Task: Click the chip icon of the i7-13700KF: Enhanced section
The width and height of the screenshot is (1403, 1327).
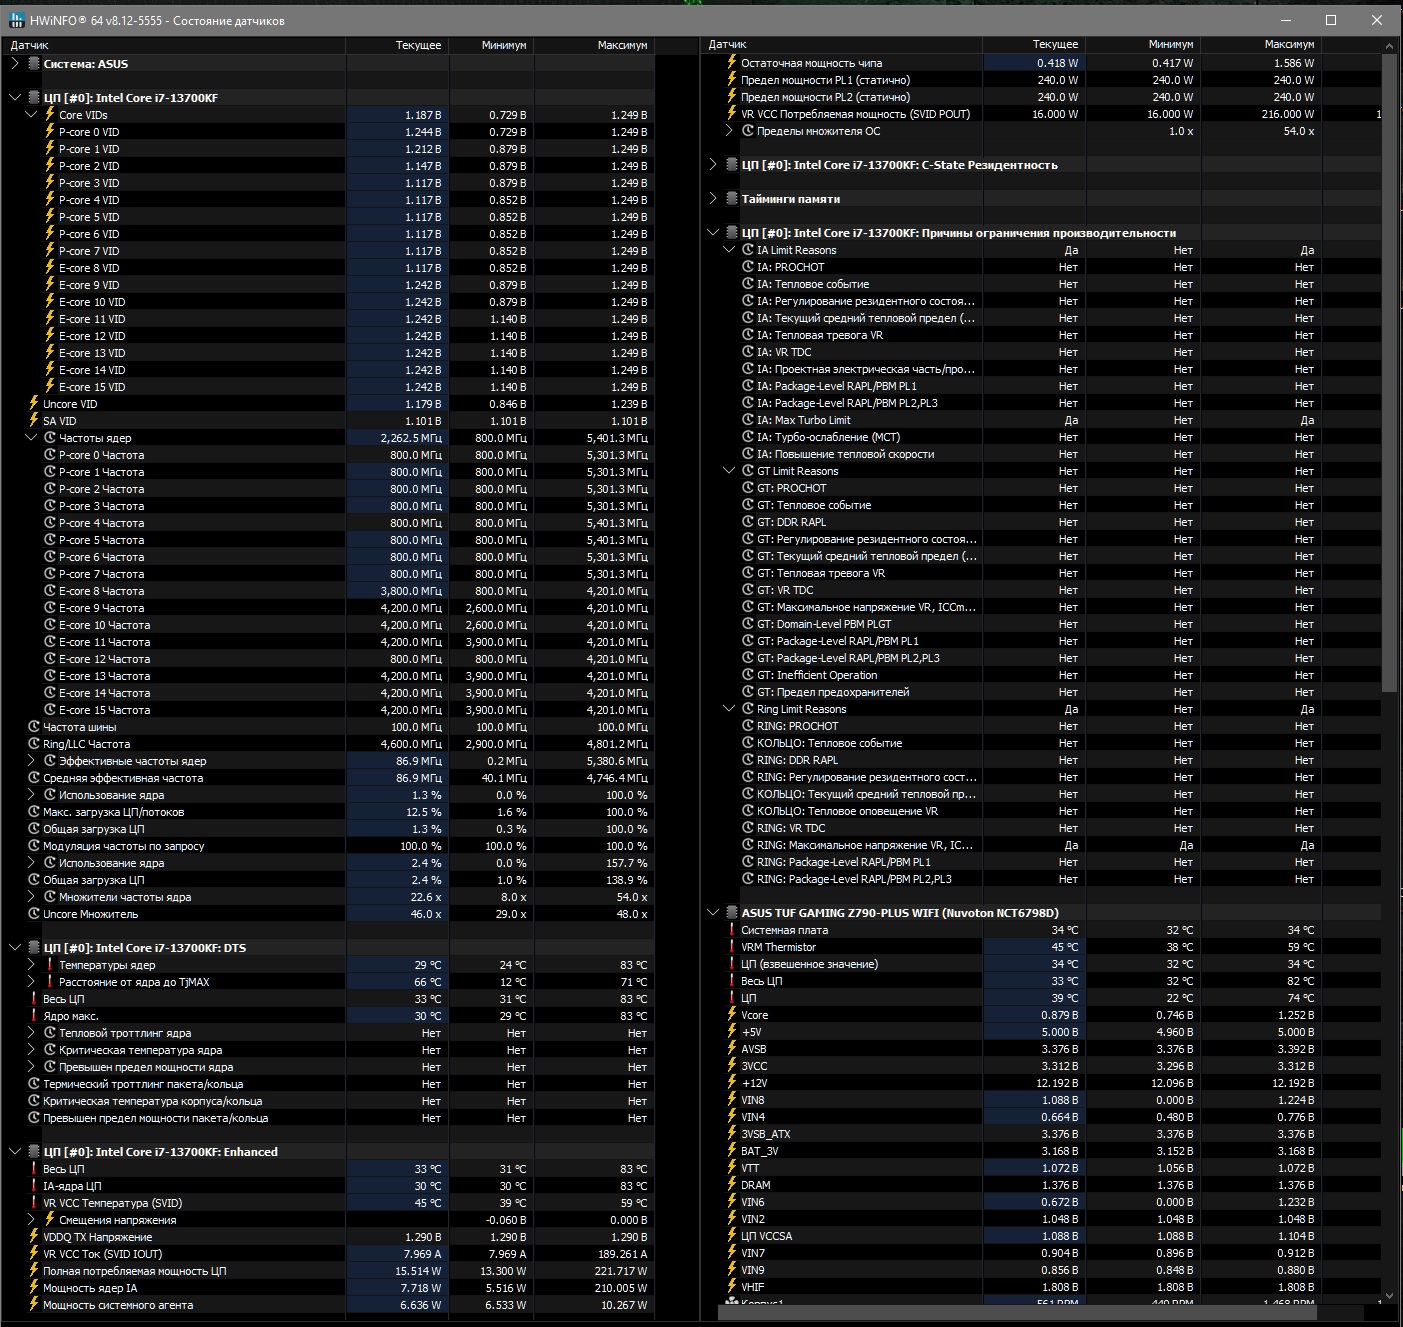Action: point(34,1152)
